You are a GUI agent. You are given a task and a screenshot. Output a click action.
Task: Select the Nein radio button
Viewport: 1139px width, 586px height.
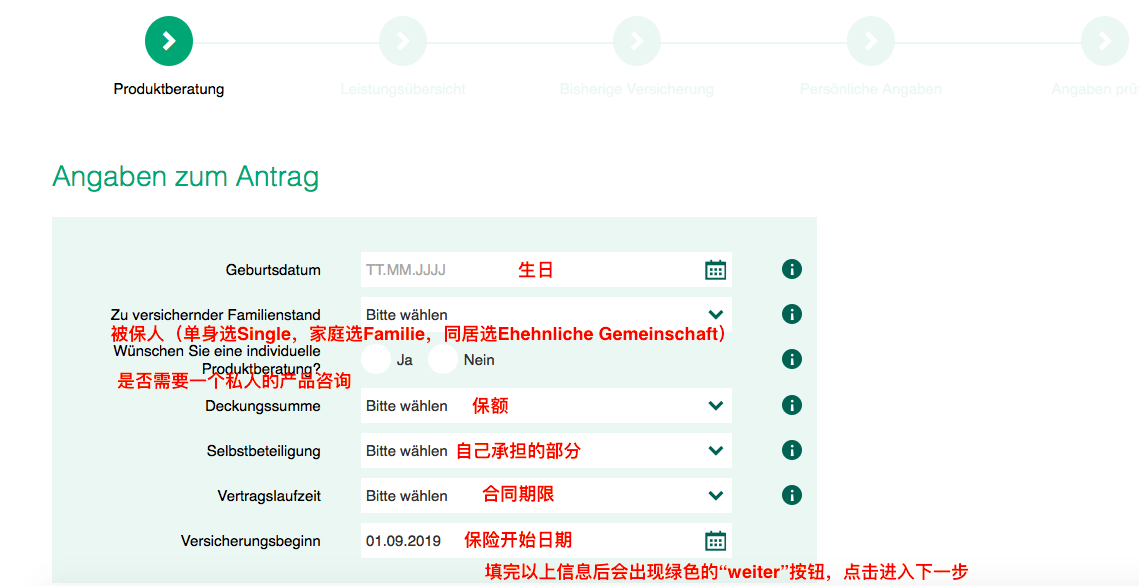pyautogui.click(x=443, y=360)
